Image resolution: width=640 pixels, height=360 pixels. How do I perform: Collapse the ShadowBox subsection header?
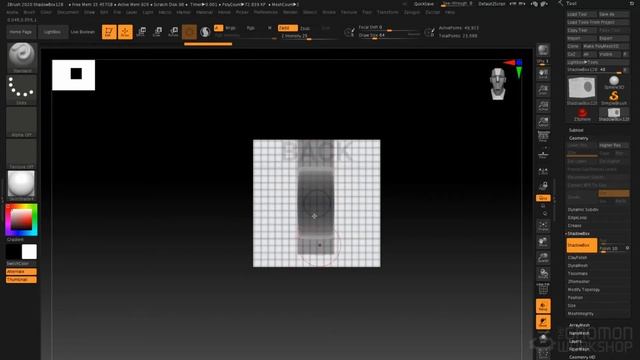(x=578, y=233)
